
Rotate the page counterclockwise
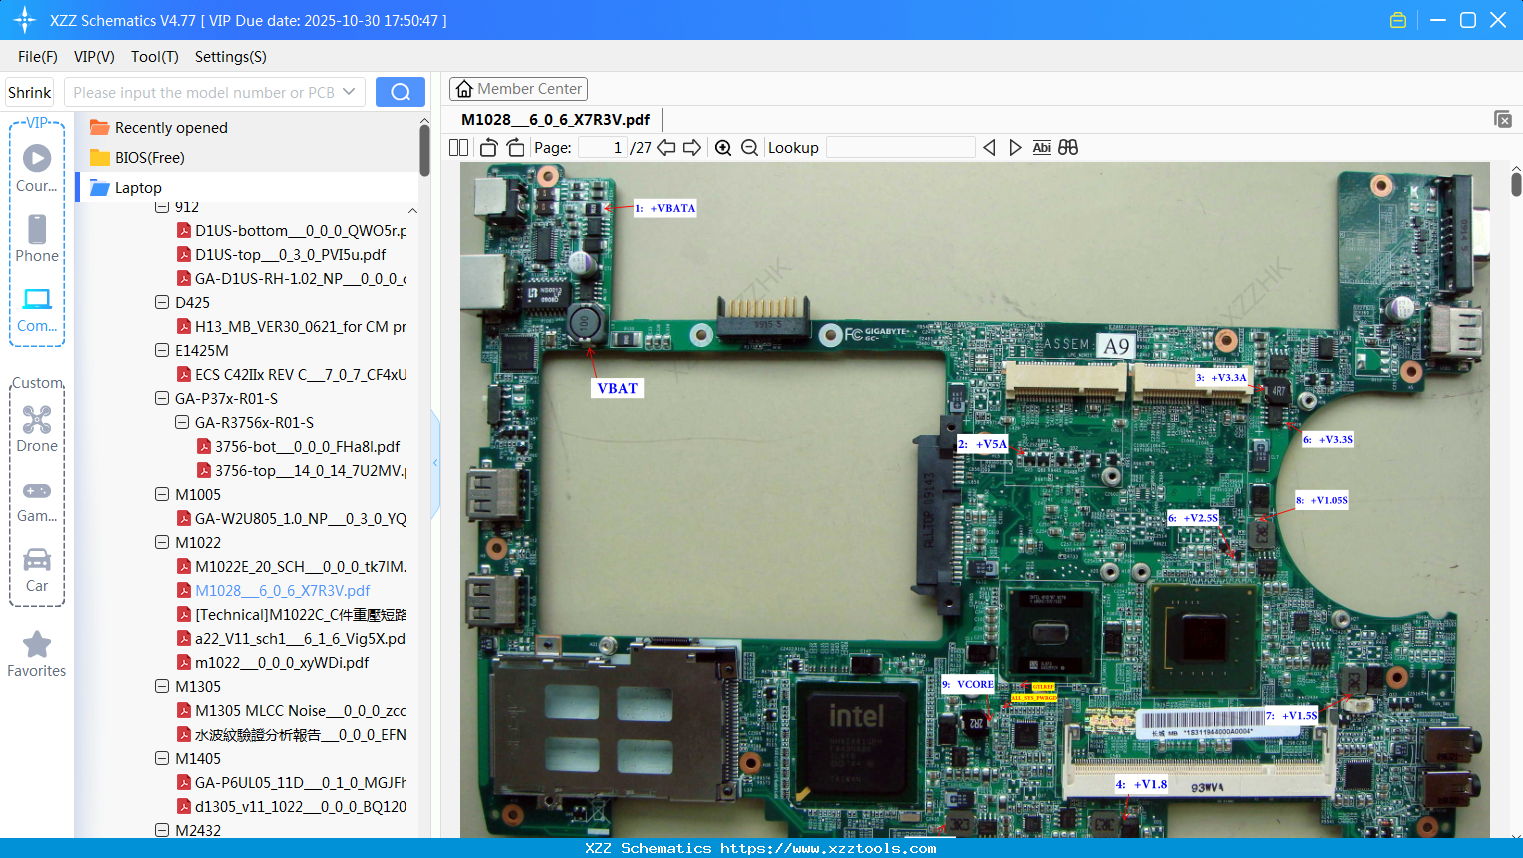pyautogui.click(x=488, y=148)
